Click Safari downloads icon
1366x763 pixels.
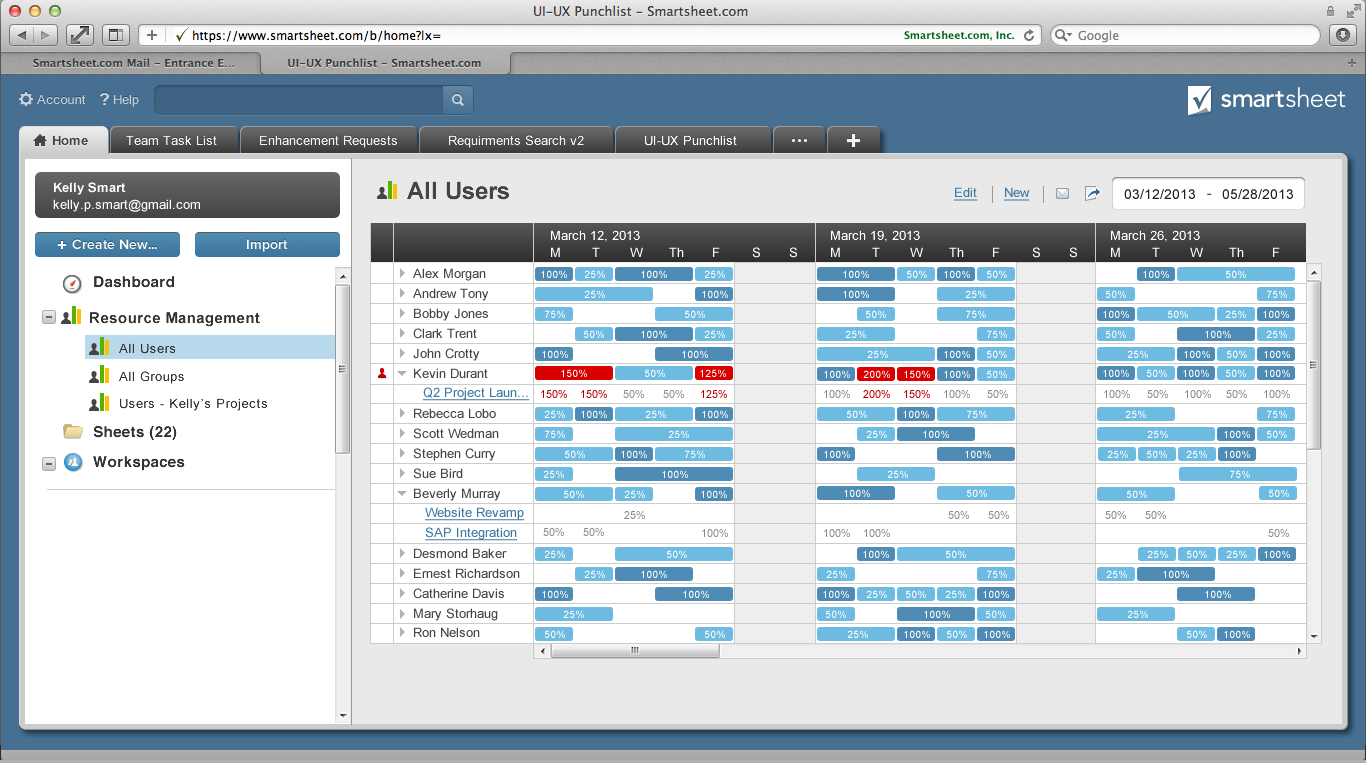point(1342,35)
